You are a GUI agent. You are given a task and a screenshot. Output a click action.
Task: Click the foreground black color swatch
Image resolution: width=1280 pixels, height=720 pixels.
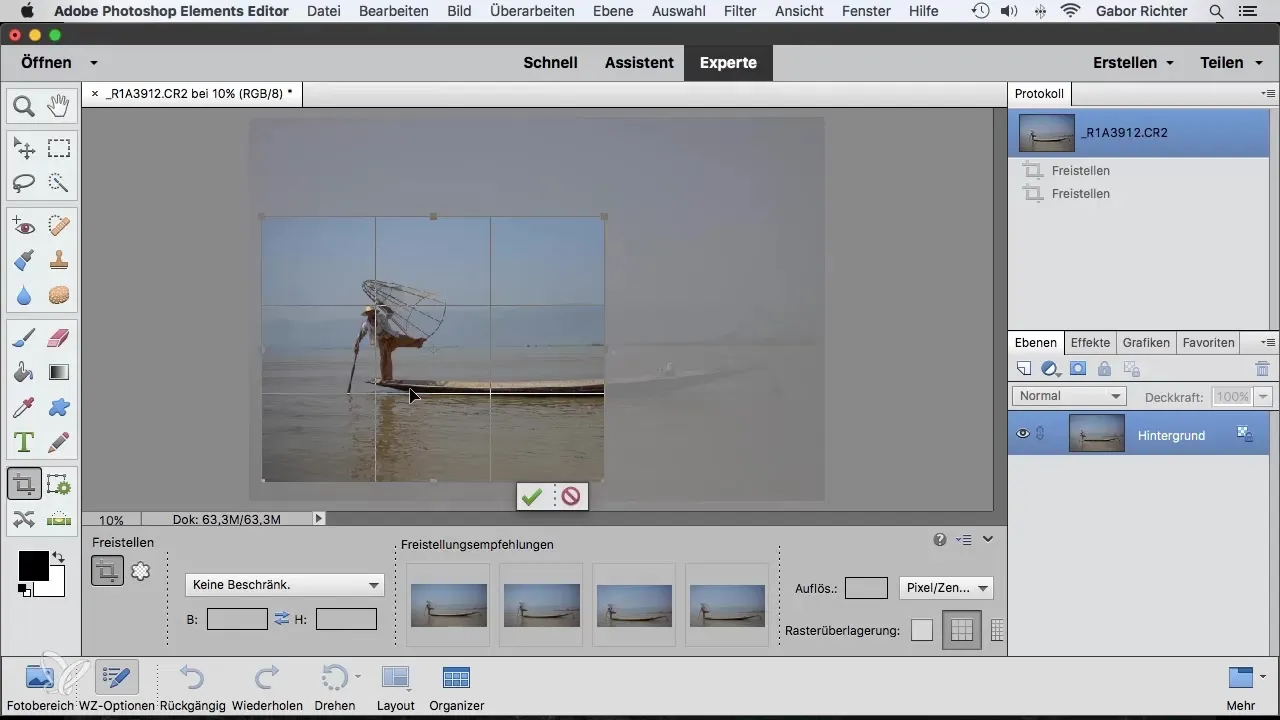pos(33,565)
